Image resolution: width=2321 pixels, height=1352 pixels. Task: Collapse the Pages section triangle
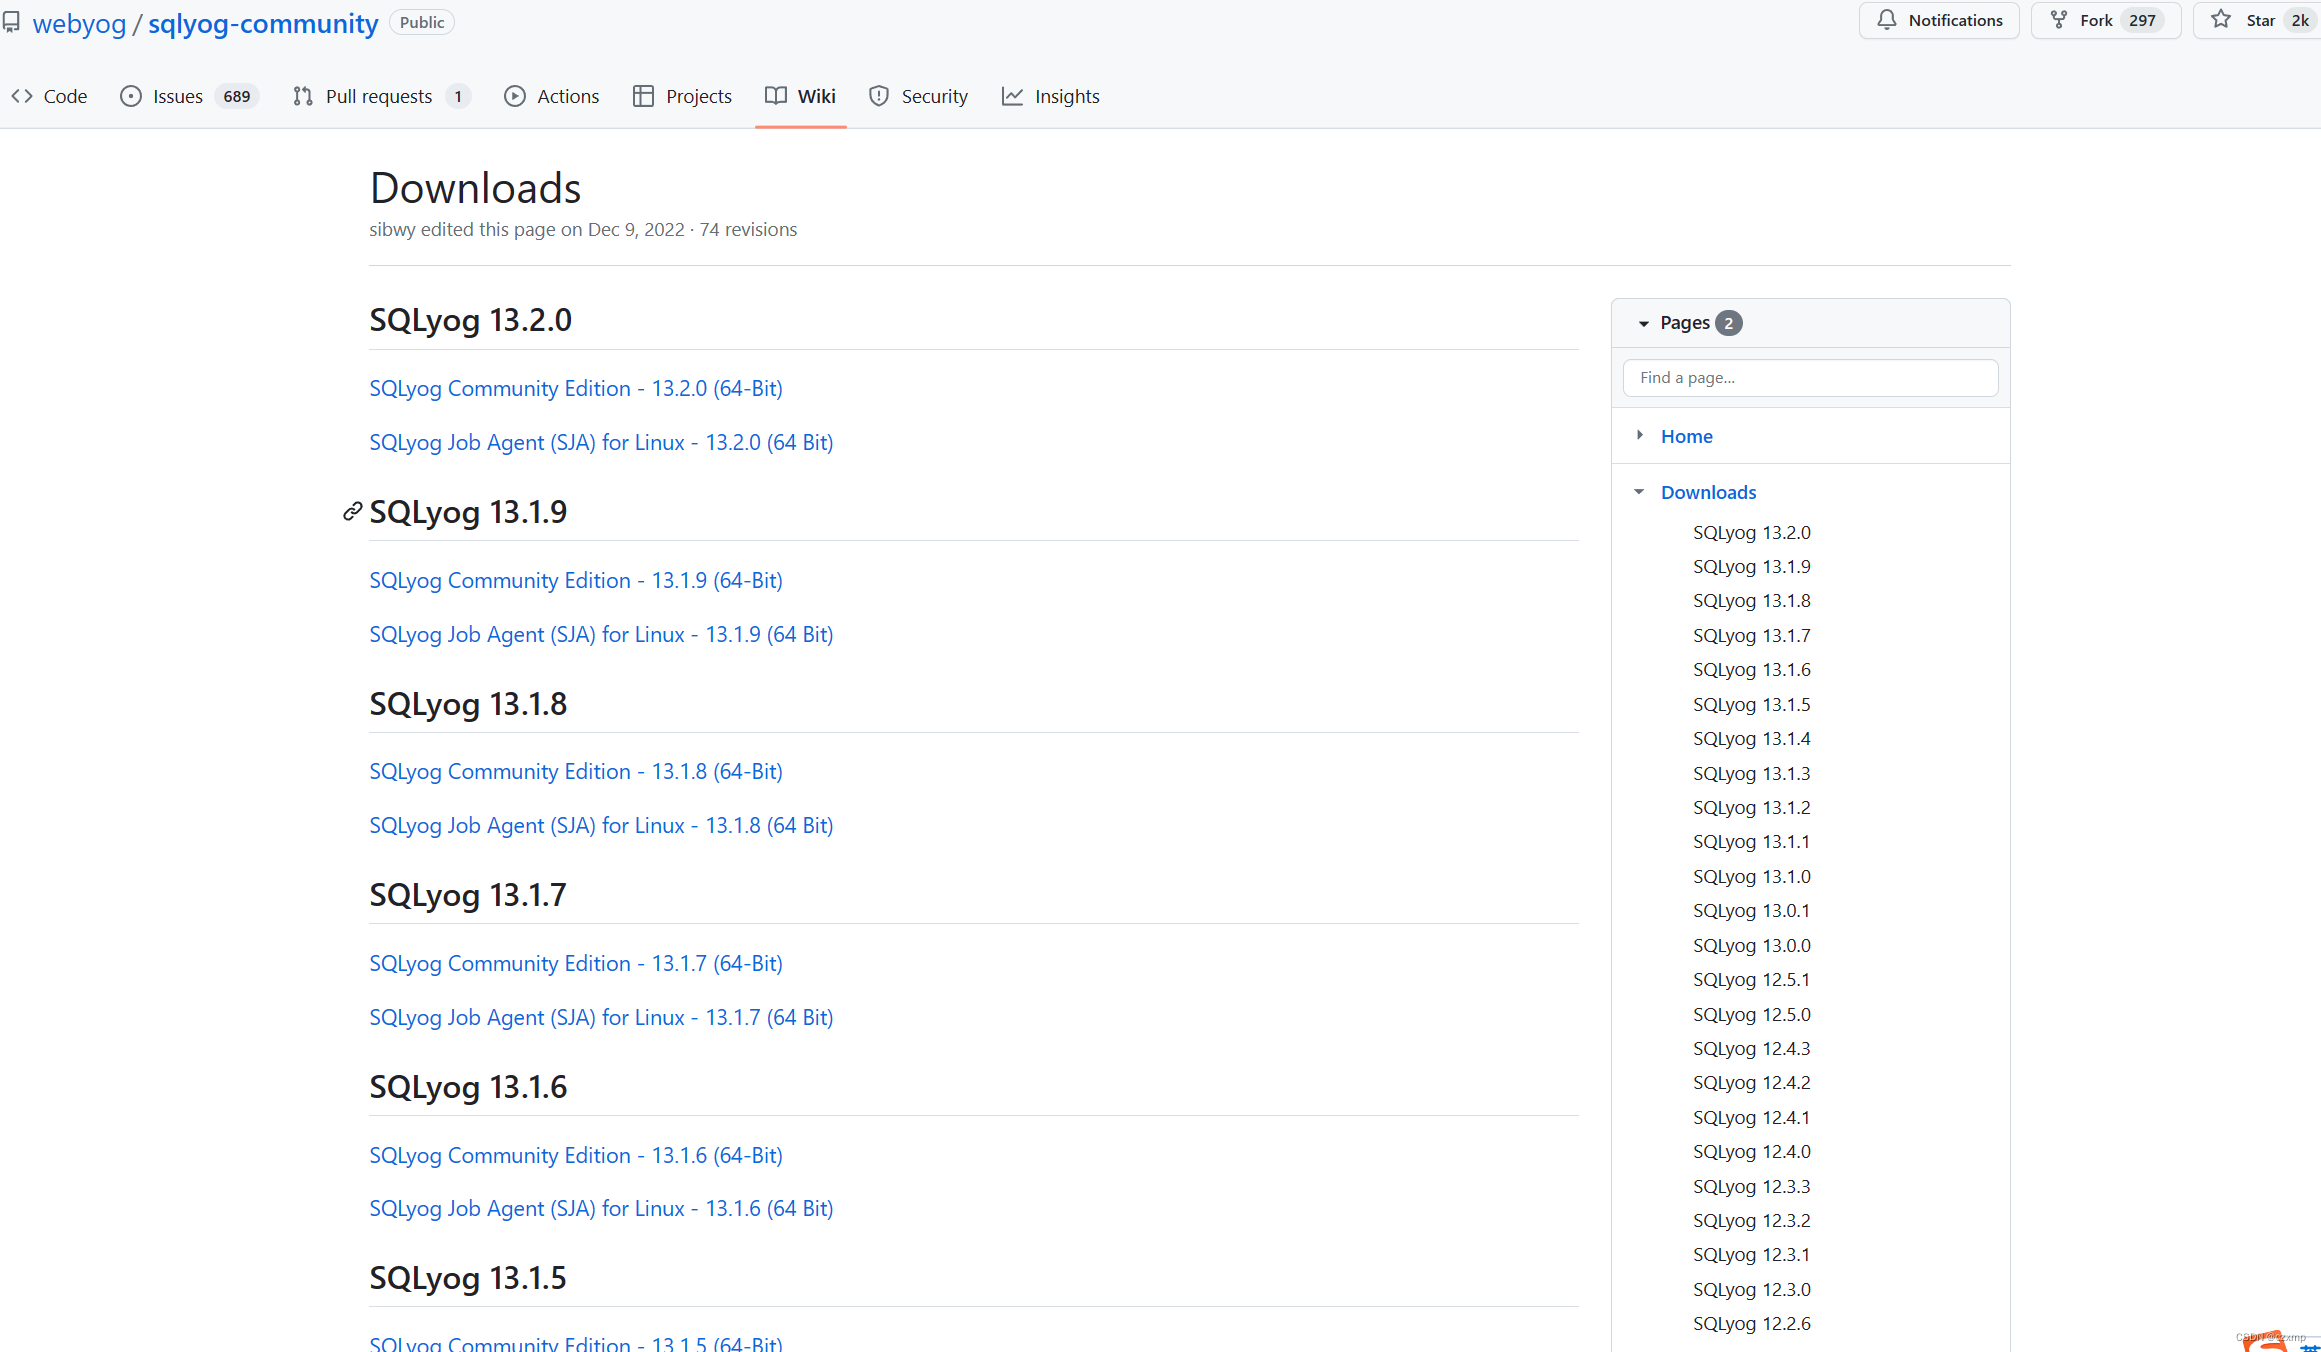(1643, 323)
